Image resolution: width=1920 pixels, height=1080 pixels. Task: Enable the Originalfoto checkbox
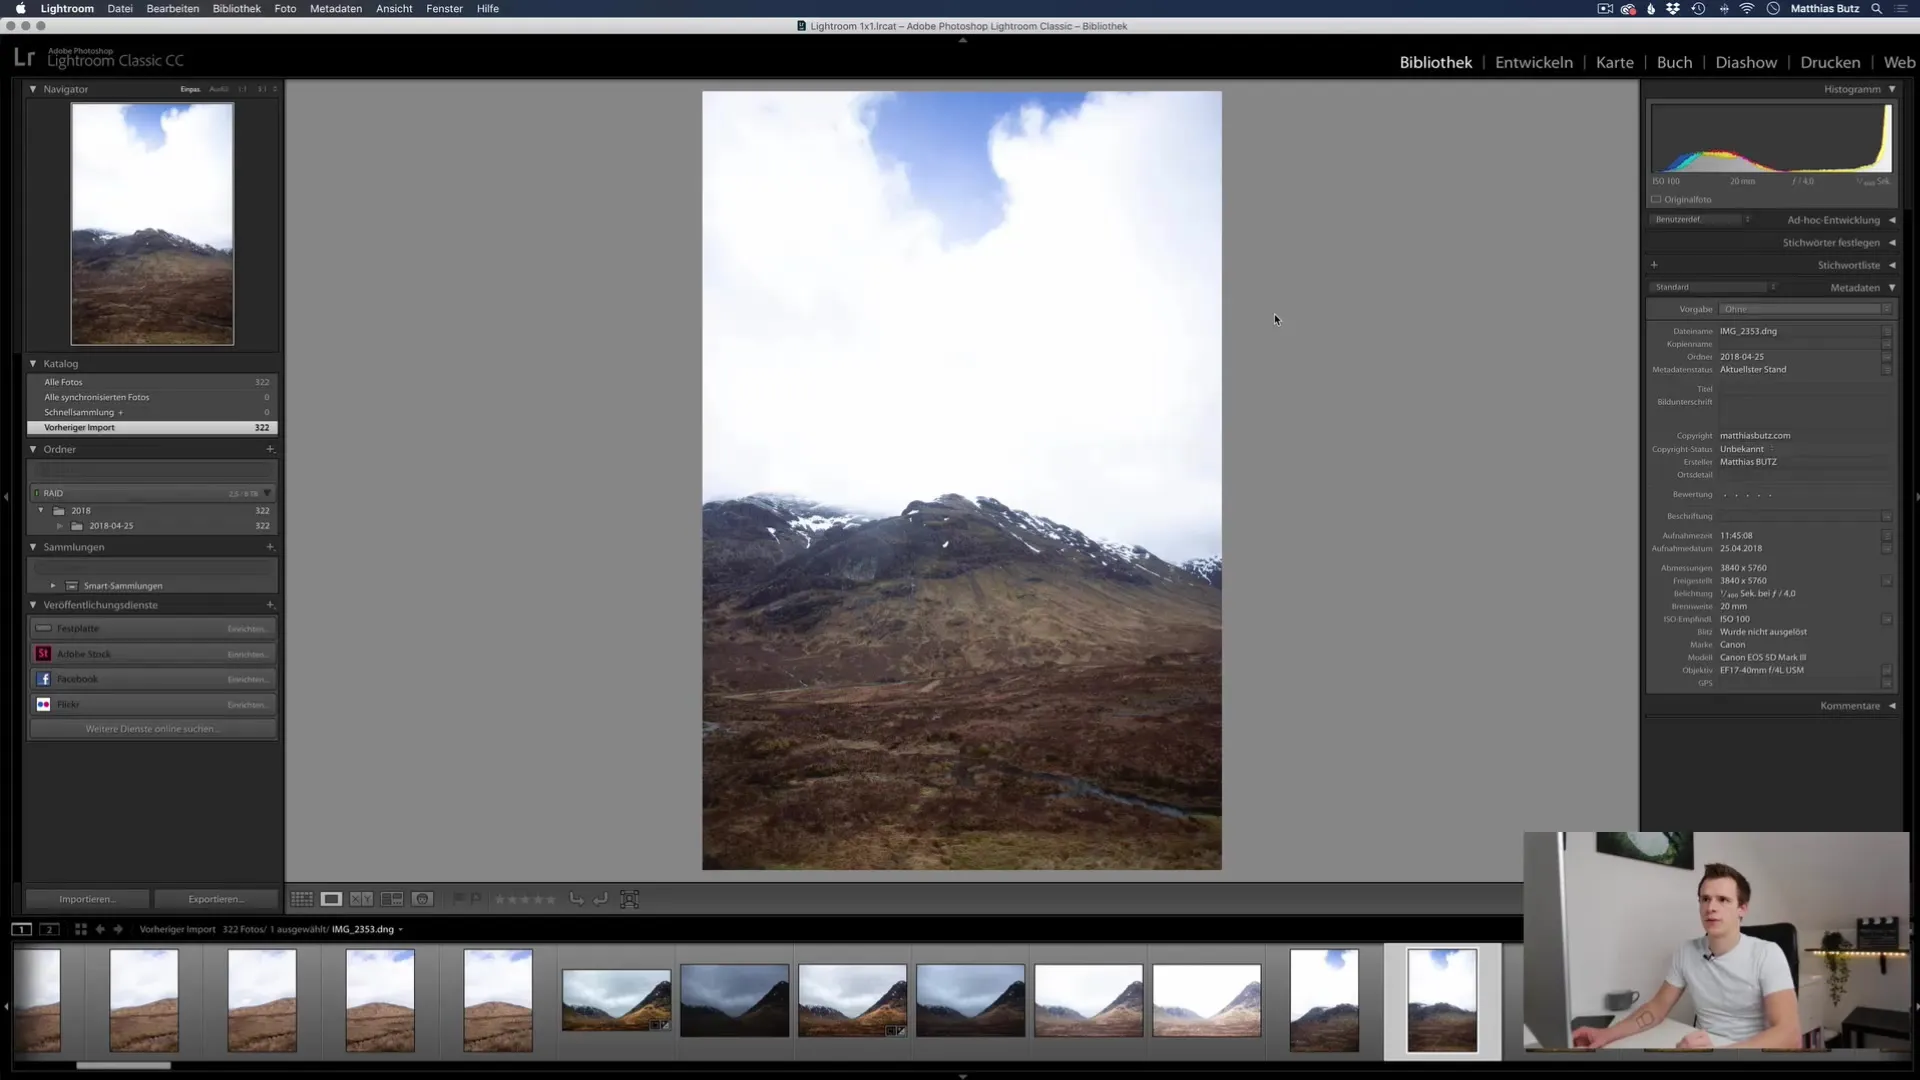coord(1656,199)
